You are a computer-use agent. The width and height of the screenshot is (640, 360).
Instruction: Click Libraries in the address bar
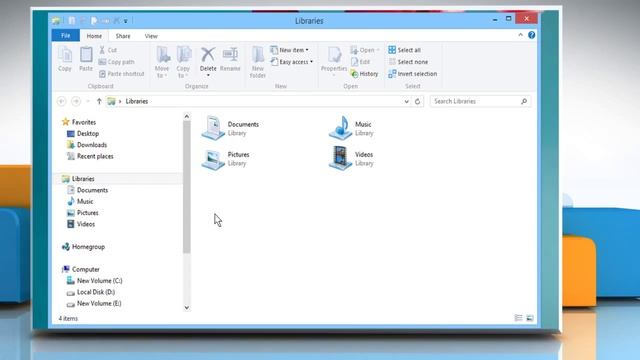point(137,101)
